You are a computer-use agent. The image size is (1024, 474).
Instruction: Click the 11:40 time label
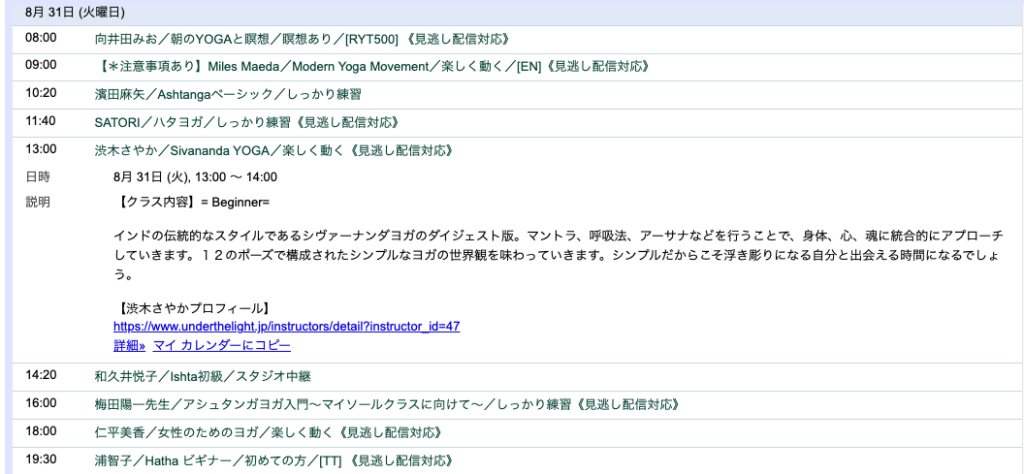pyautogui.click(x=40, y=121)
